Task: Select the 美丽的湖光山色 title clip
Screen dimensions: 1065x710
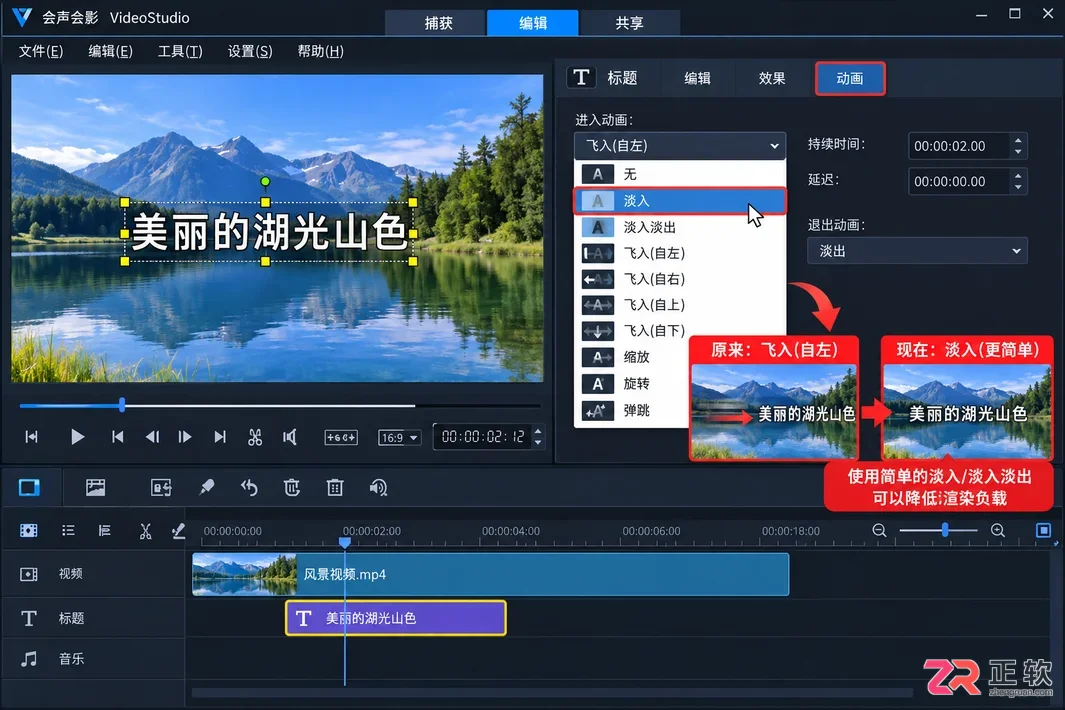Action: pos(396,618)
